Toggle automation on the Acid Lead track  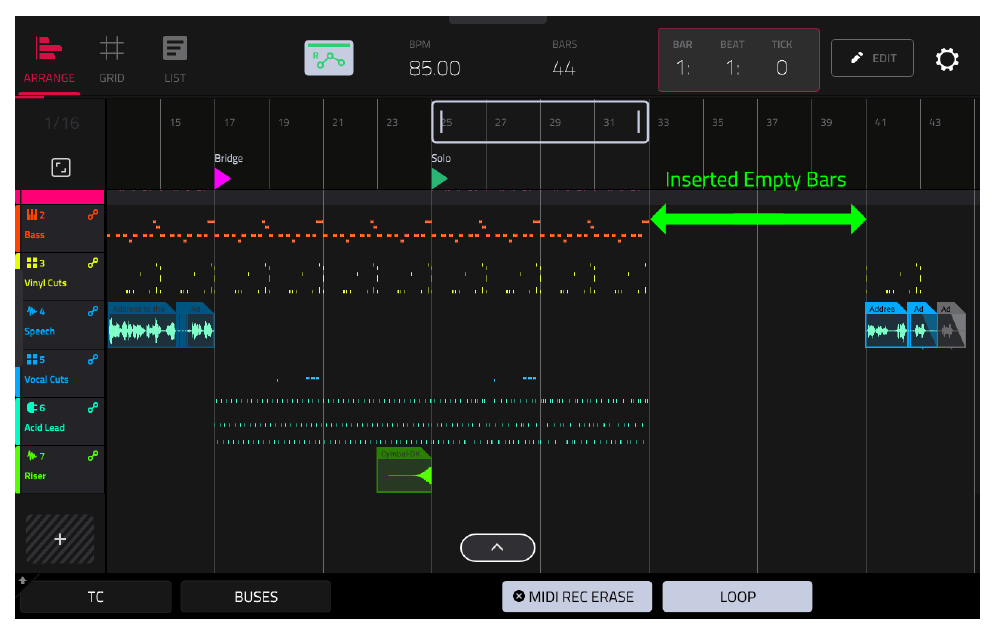click(x=93, y=407)
